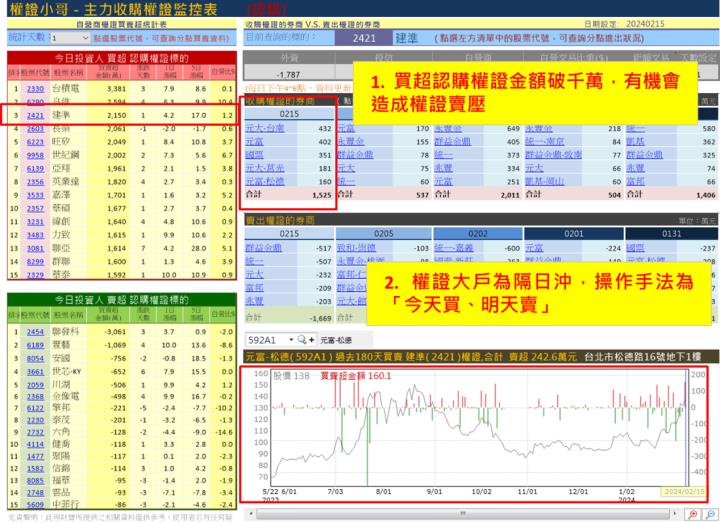Open stock code 8085 福華 link
The width and height of the screenshot is (720, 523).
35,480
